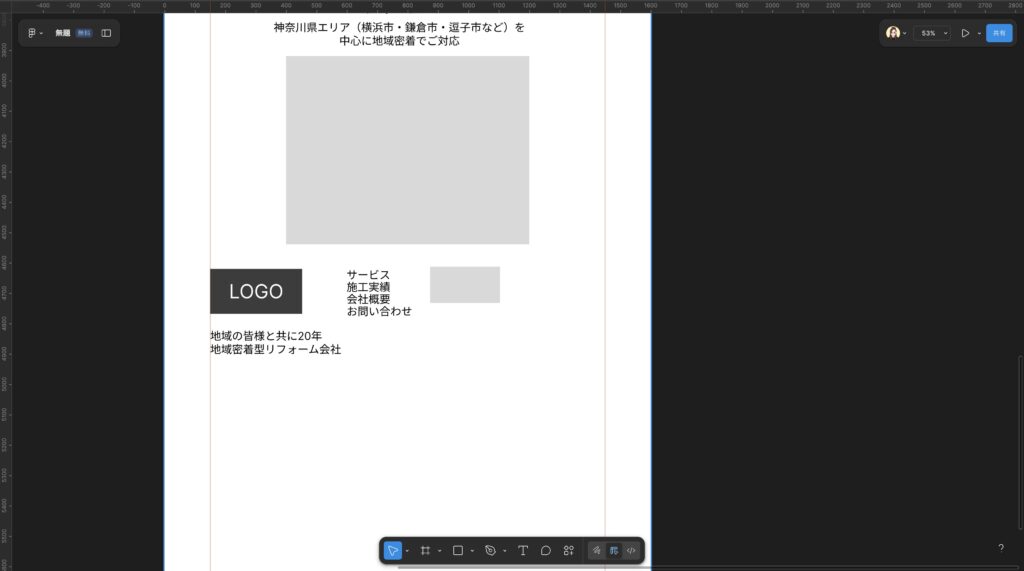The image size is (1024, 571).
Task: Click the 無題 file name
Action: tap(62, 33)
